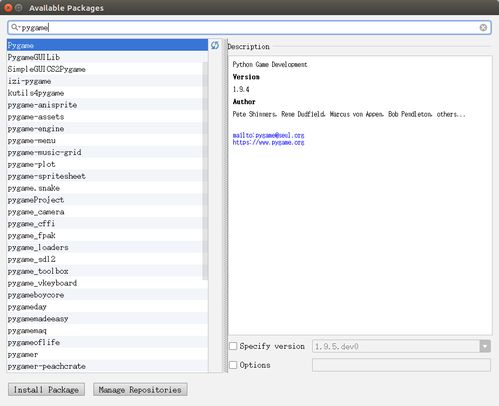The image size is (499, 406).
Task: Select the pygame_toolbox package
Action: [x=107, y=271]
